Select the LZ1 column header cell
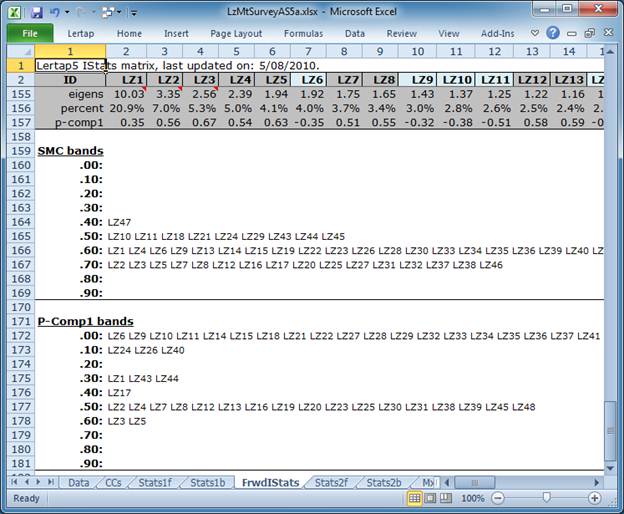The image size is (624, 514). [x=131, y=79]
